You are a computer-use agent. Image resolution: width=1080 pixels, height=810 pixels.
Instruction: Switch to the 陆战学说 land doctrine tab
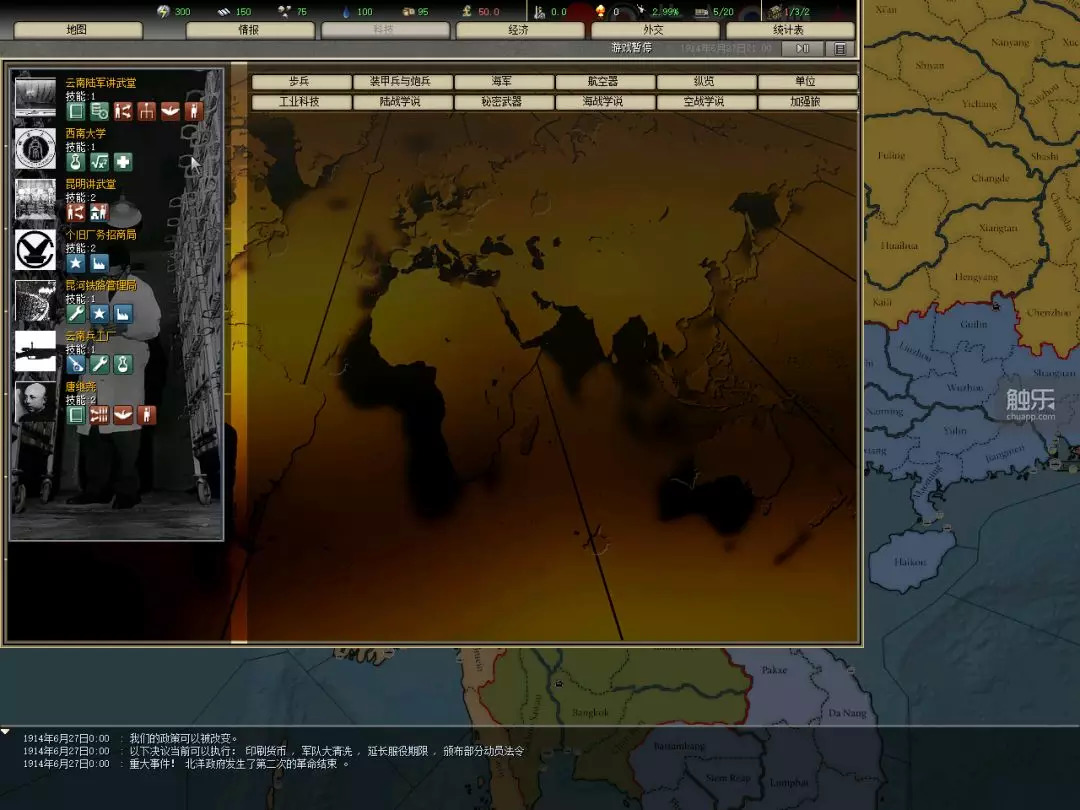401,102
